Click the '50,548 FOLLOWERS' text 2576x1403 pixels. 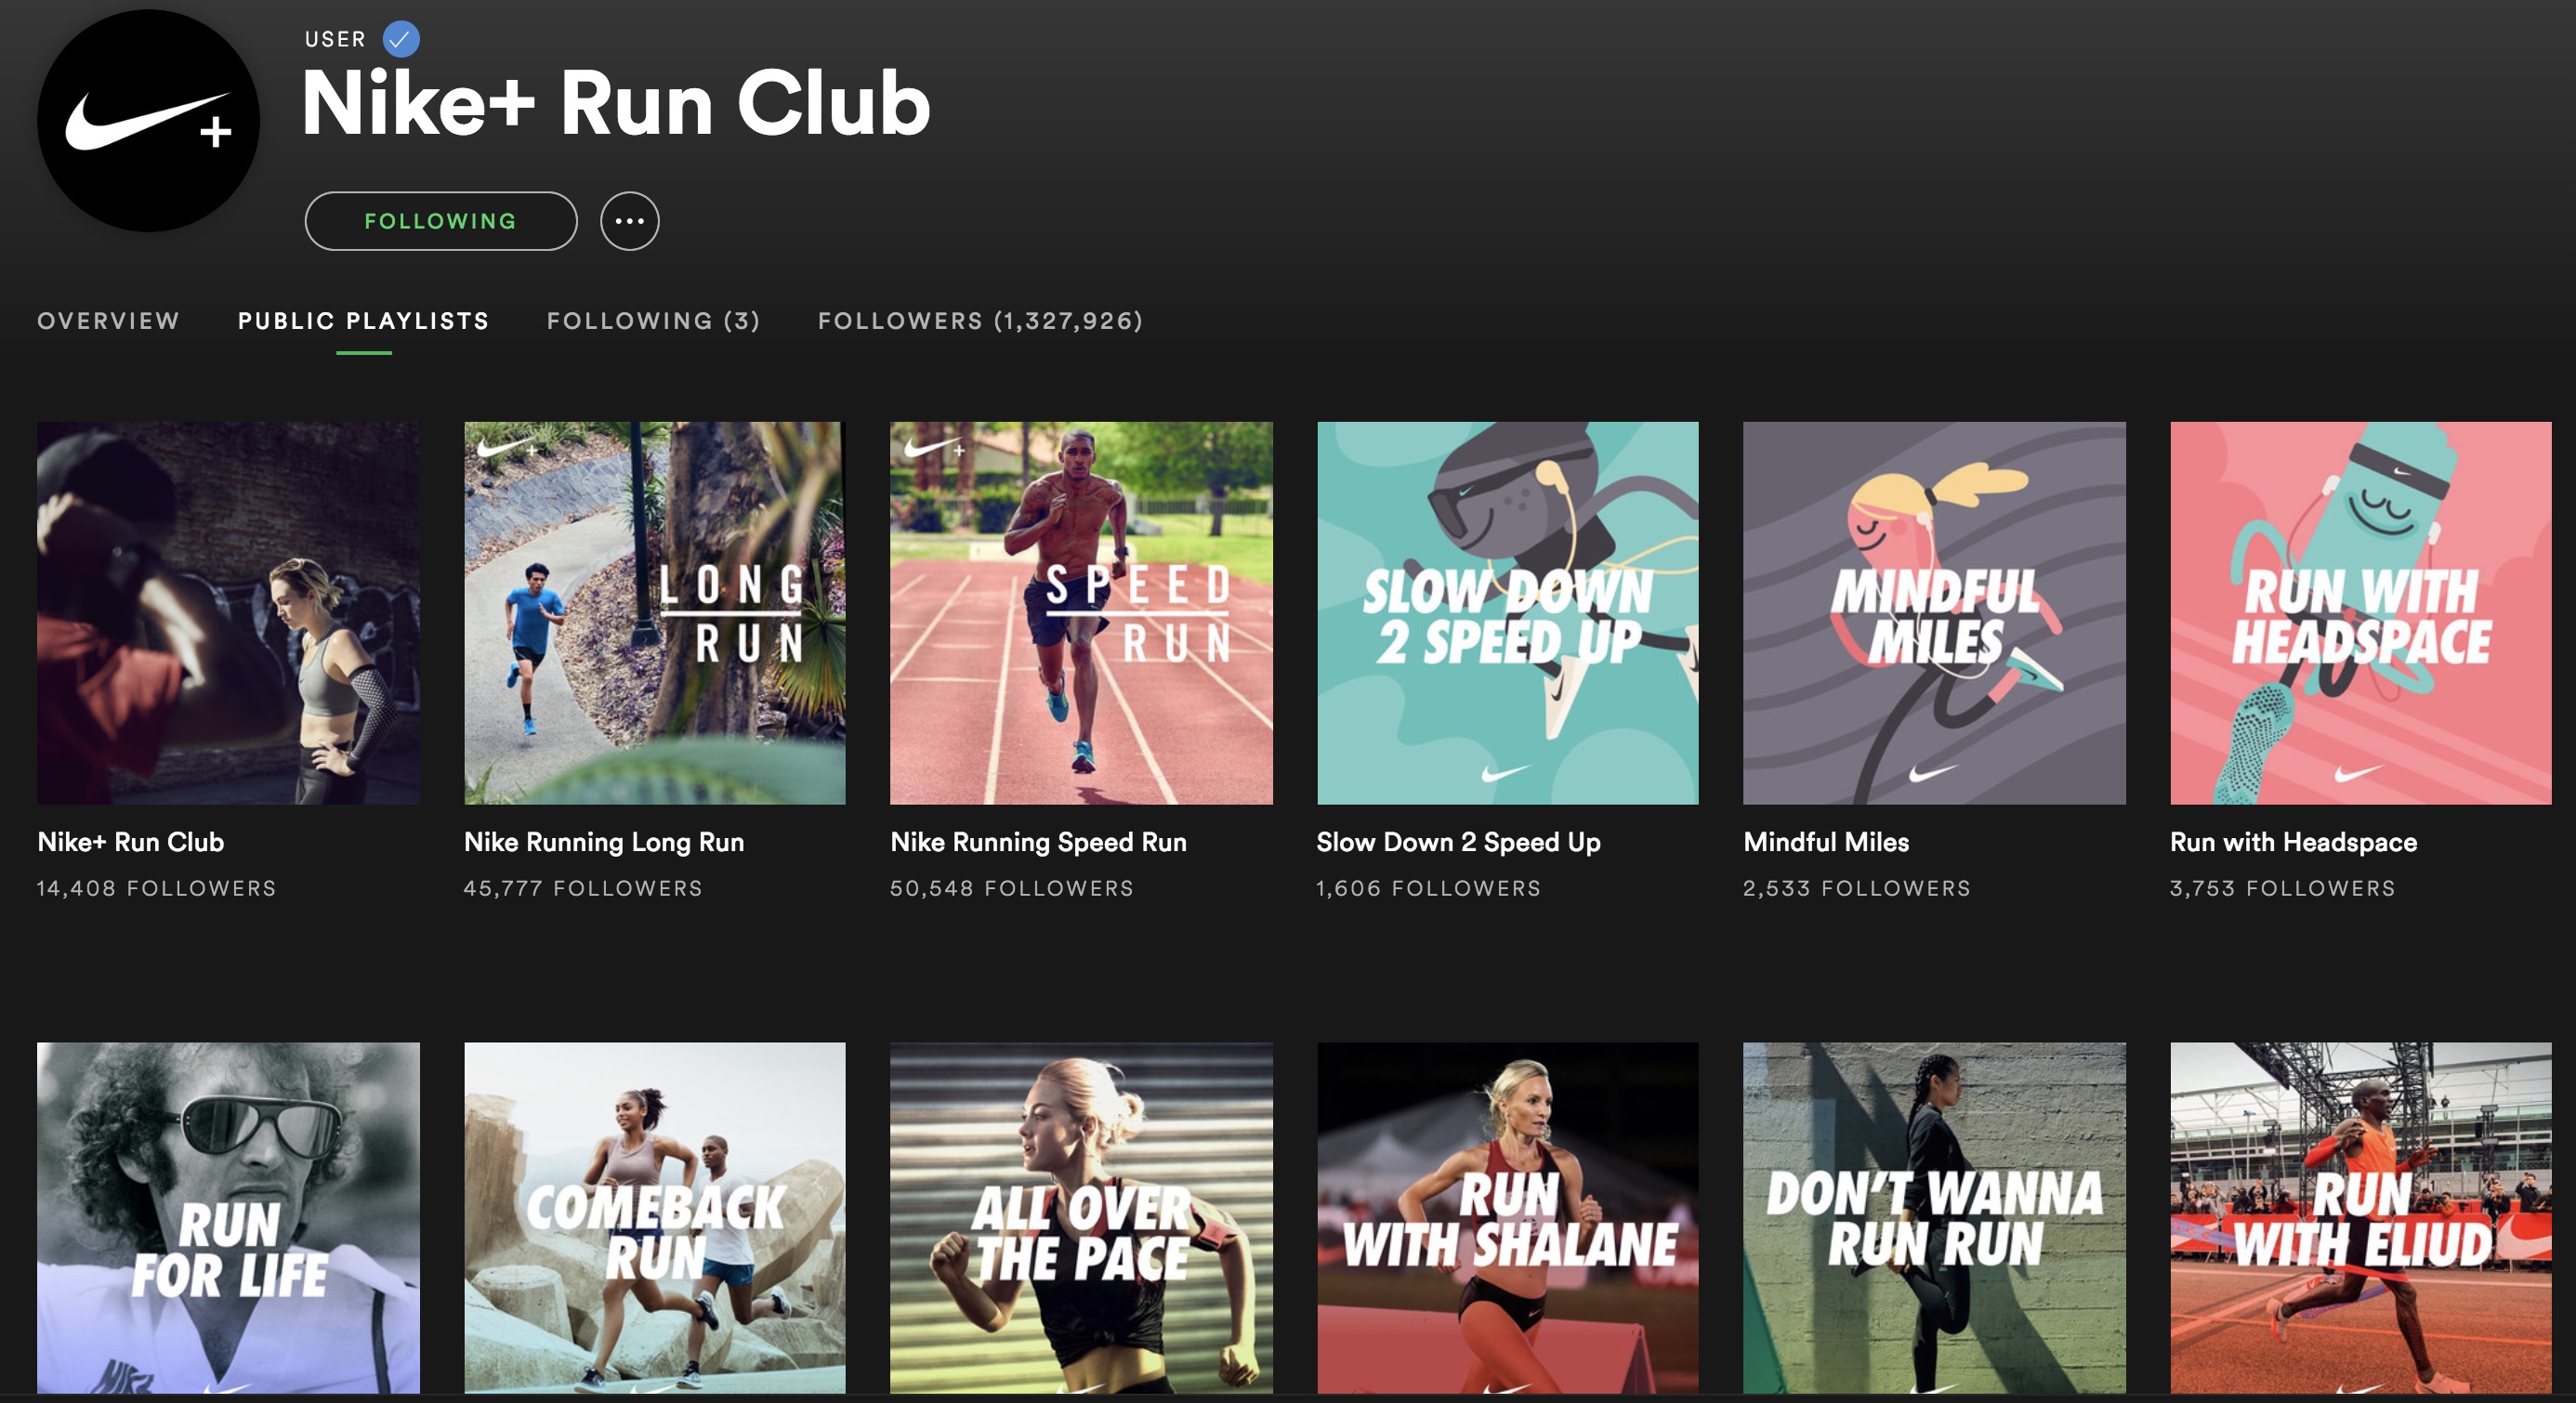pos(1012,888)
